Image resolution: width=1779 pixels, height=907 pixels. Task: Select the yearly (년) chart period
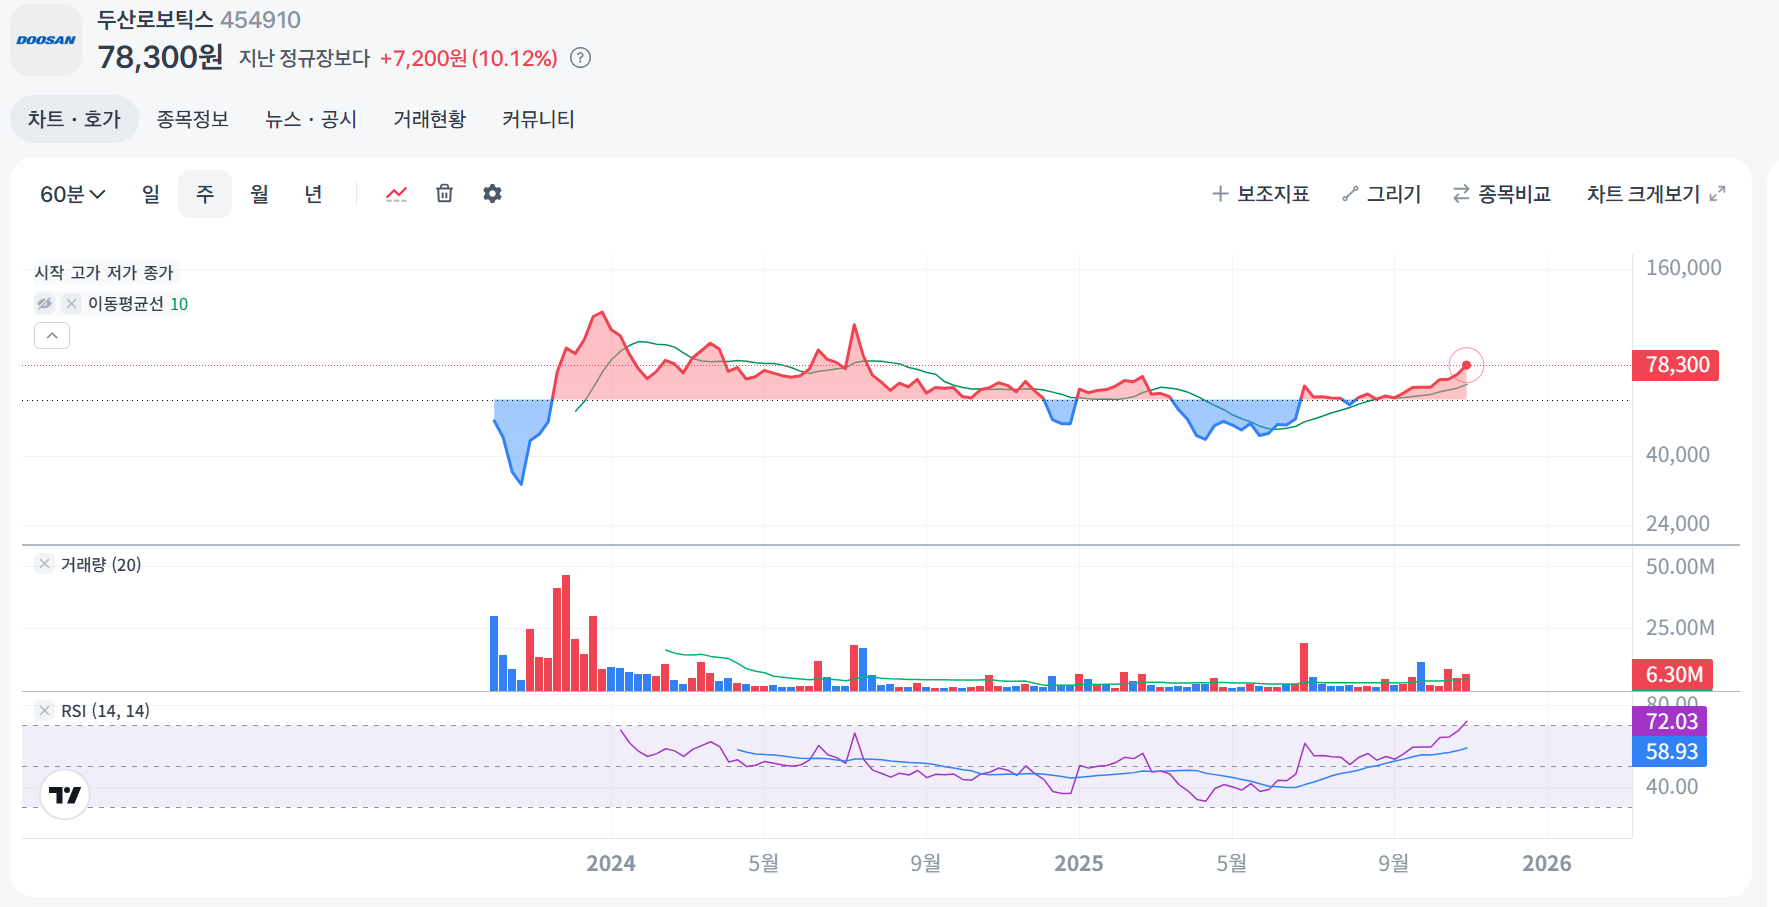pyautogui.click(x=313, y=194)
